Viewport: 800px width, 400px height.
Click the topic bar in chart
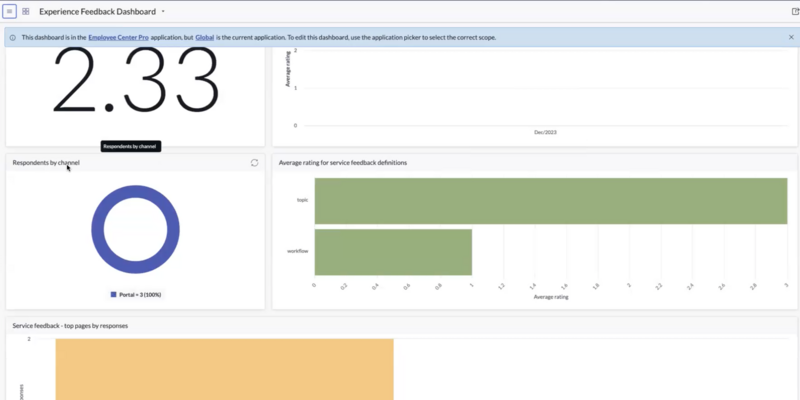point(551,201)
